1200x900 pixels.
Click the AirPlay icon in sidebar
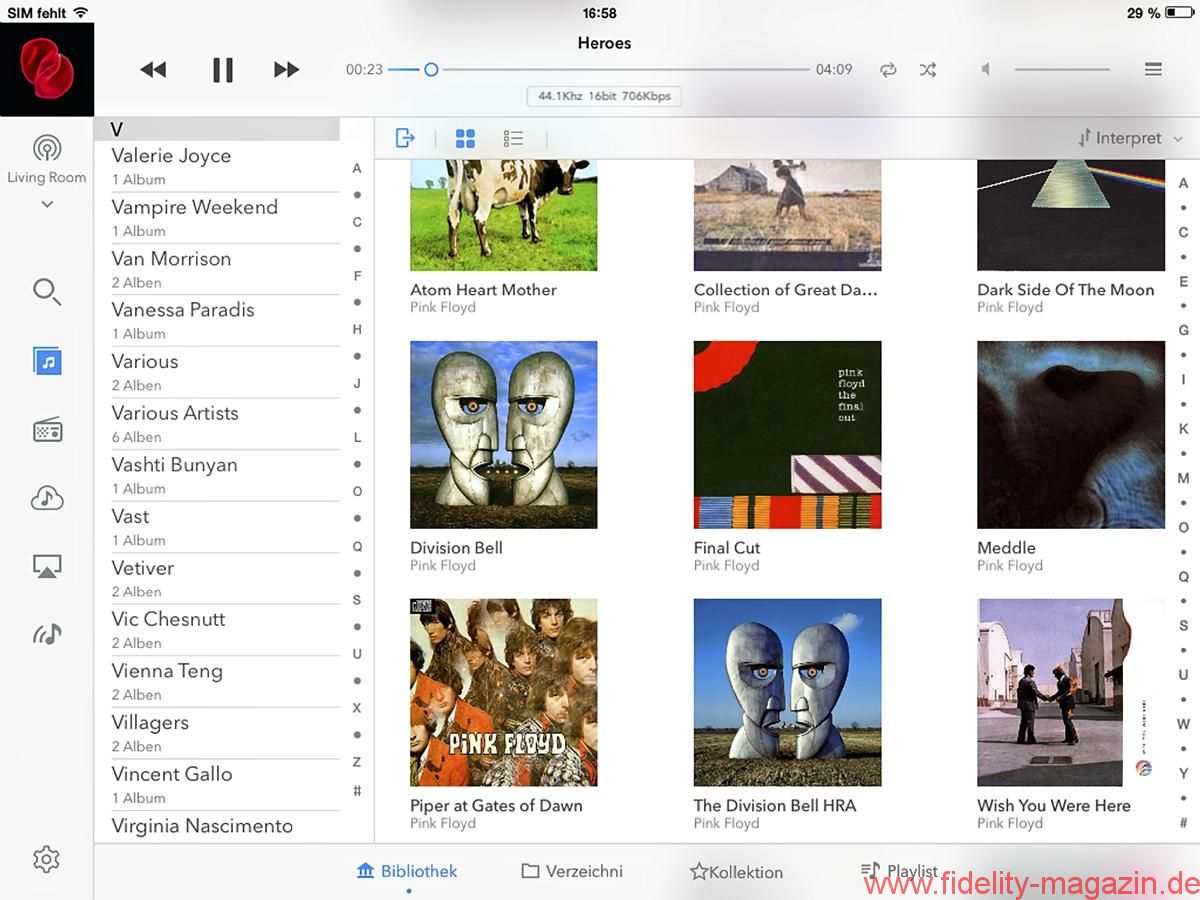click(47, 566)
